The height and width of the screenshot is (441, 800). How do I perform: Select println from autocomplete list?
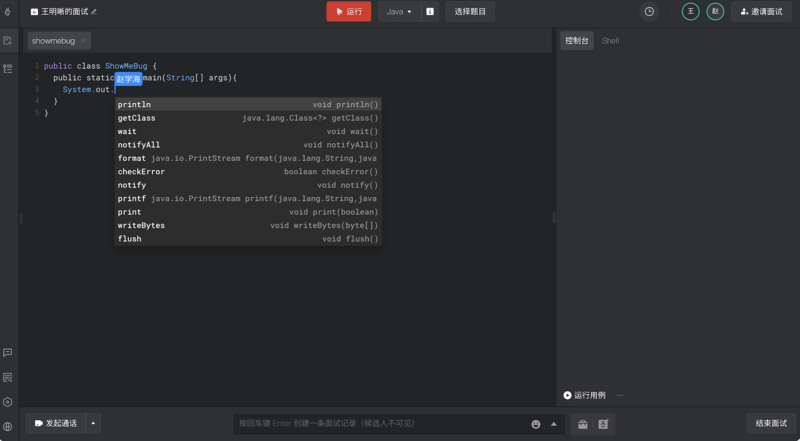(x=135, y=104)
